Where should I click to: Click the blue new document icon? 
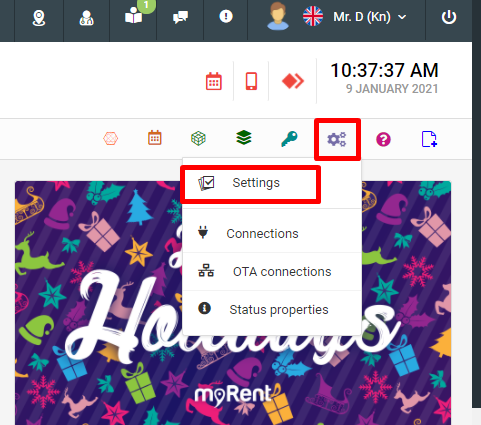coord(429,139)
